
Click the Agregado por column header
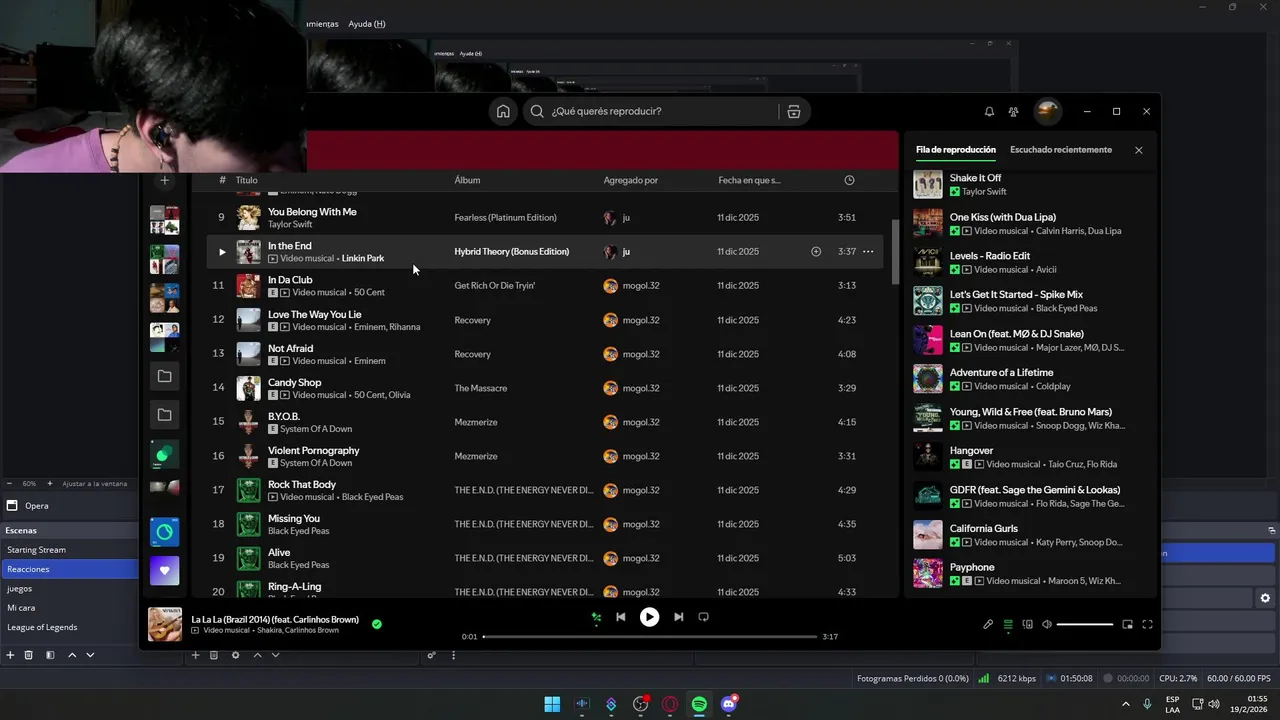631,180
